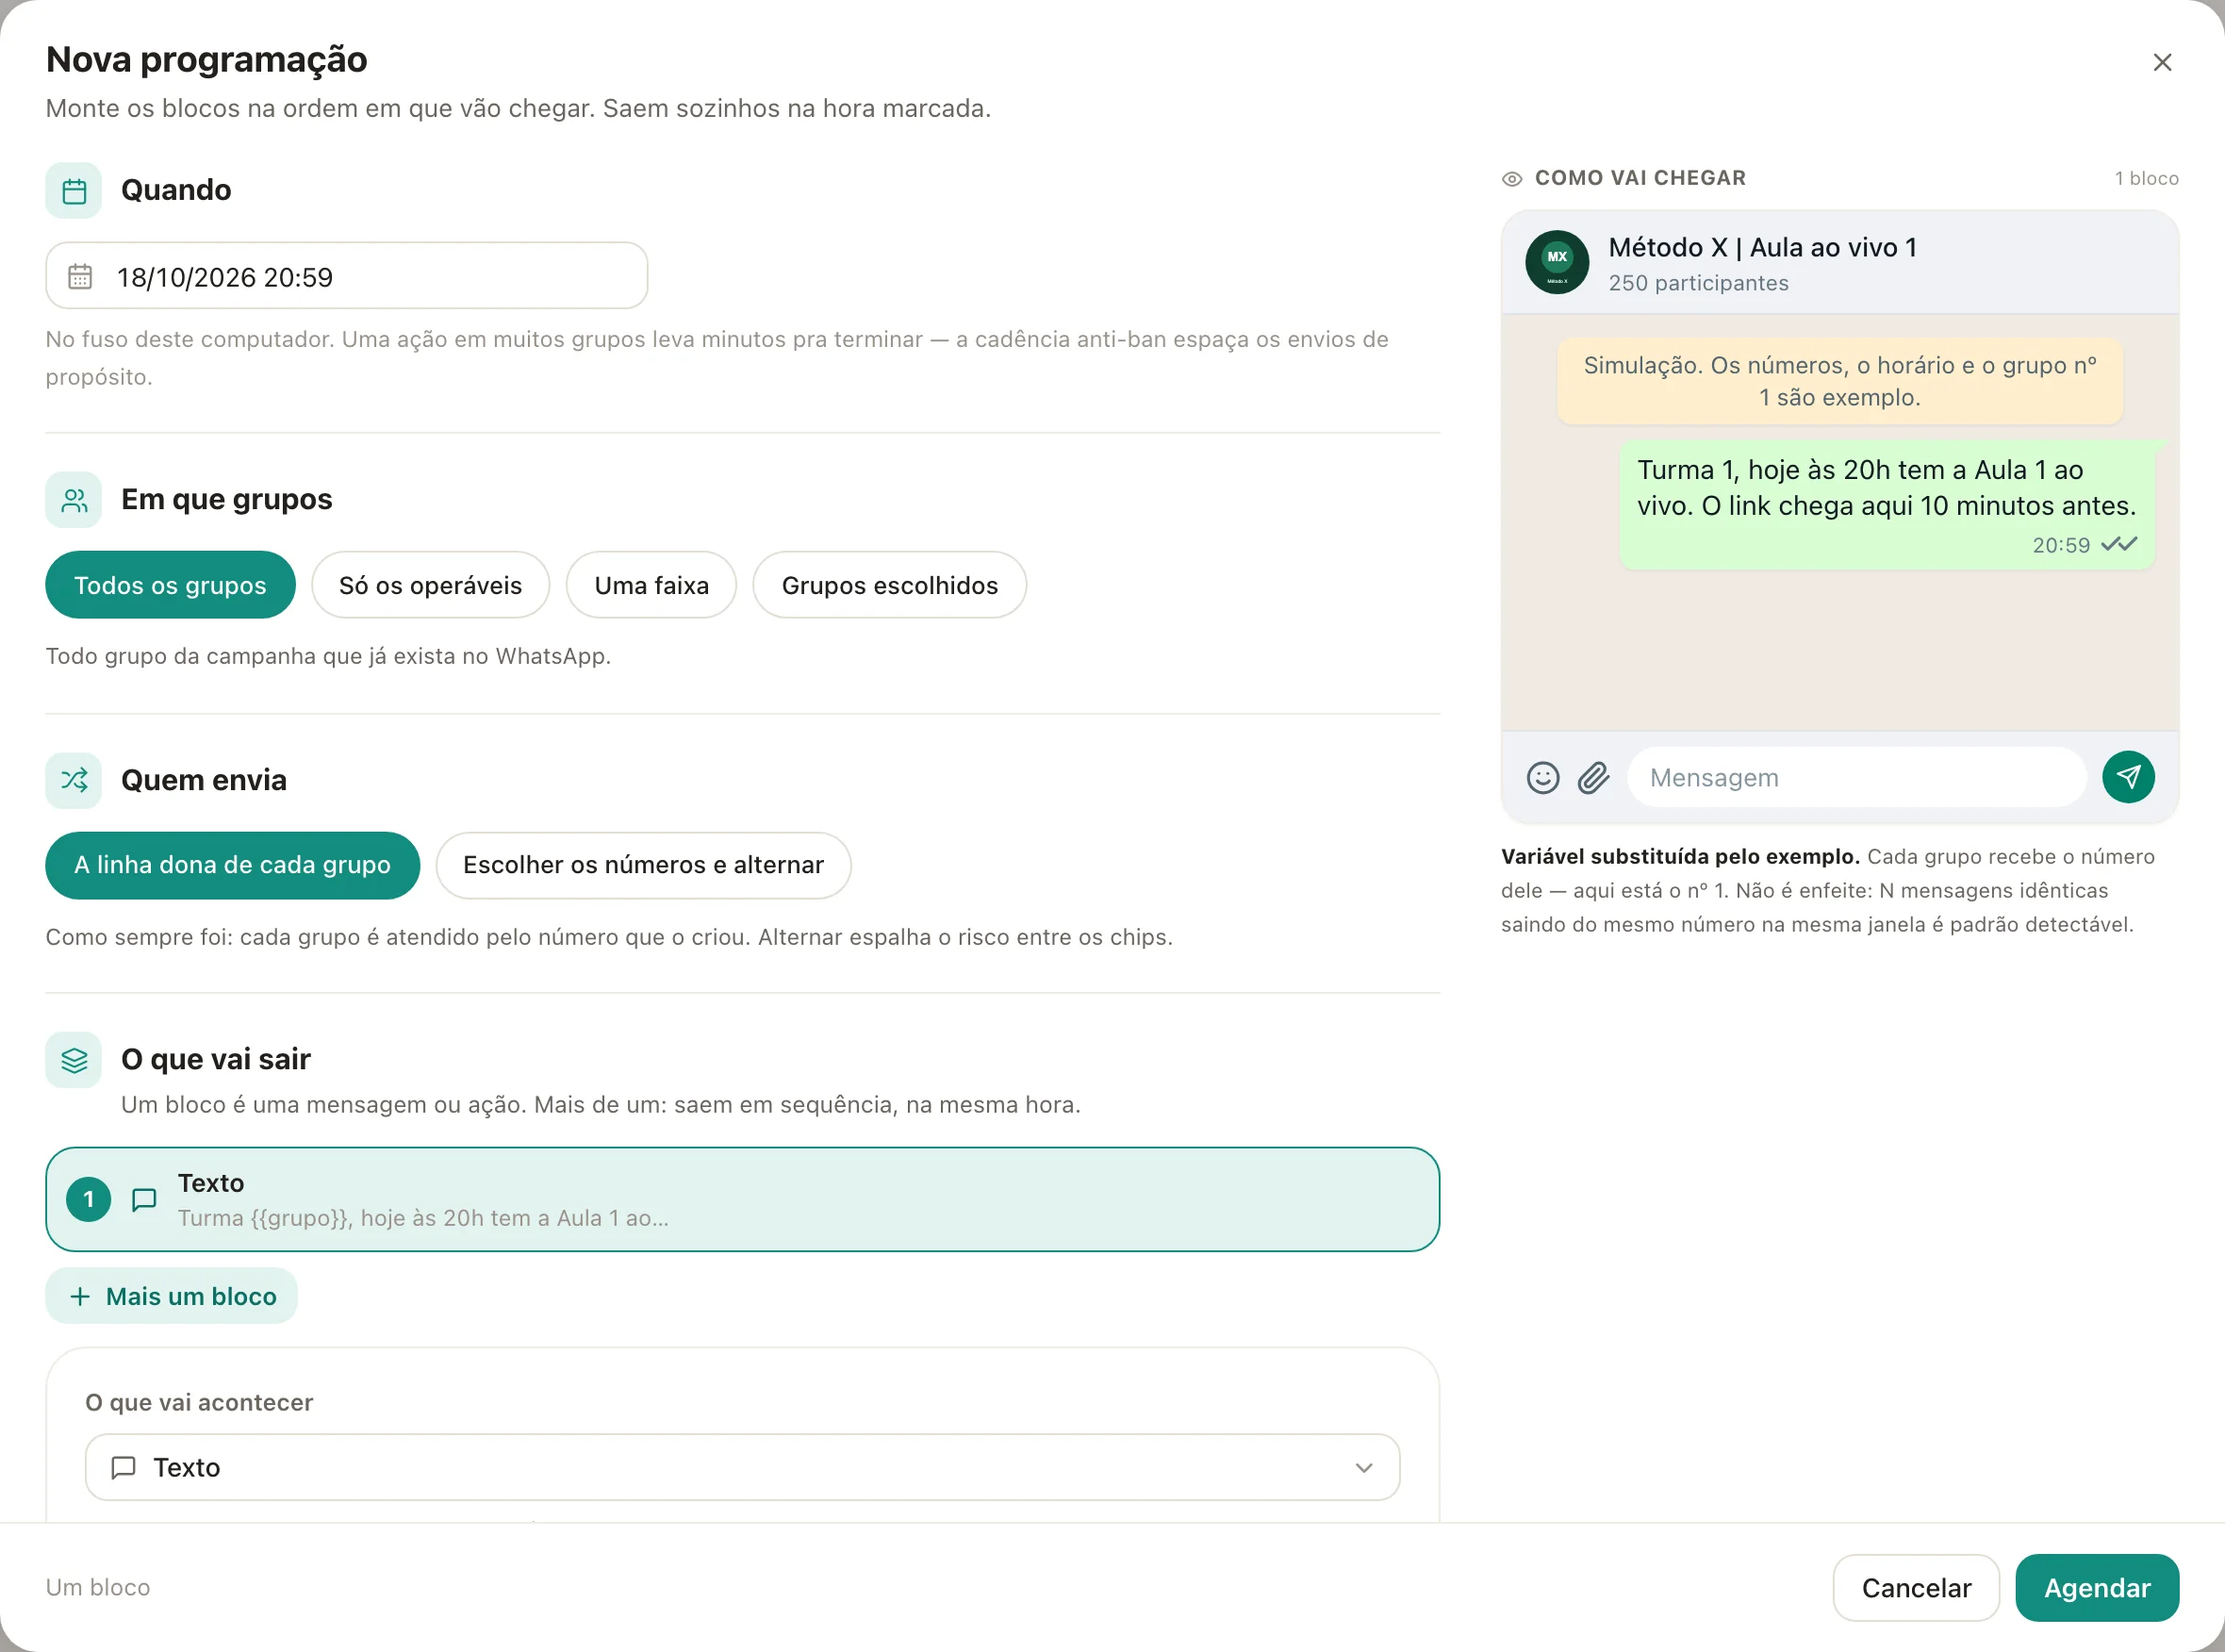Screen dimensions: 2225x1652
Task: Click the plus icon in Mais um bloco
Action: point(80,1296)
